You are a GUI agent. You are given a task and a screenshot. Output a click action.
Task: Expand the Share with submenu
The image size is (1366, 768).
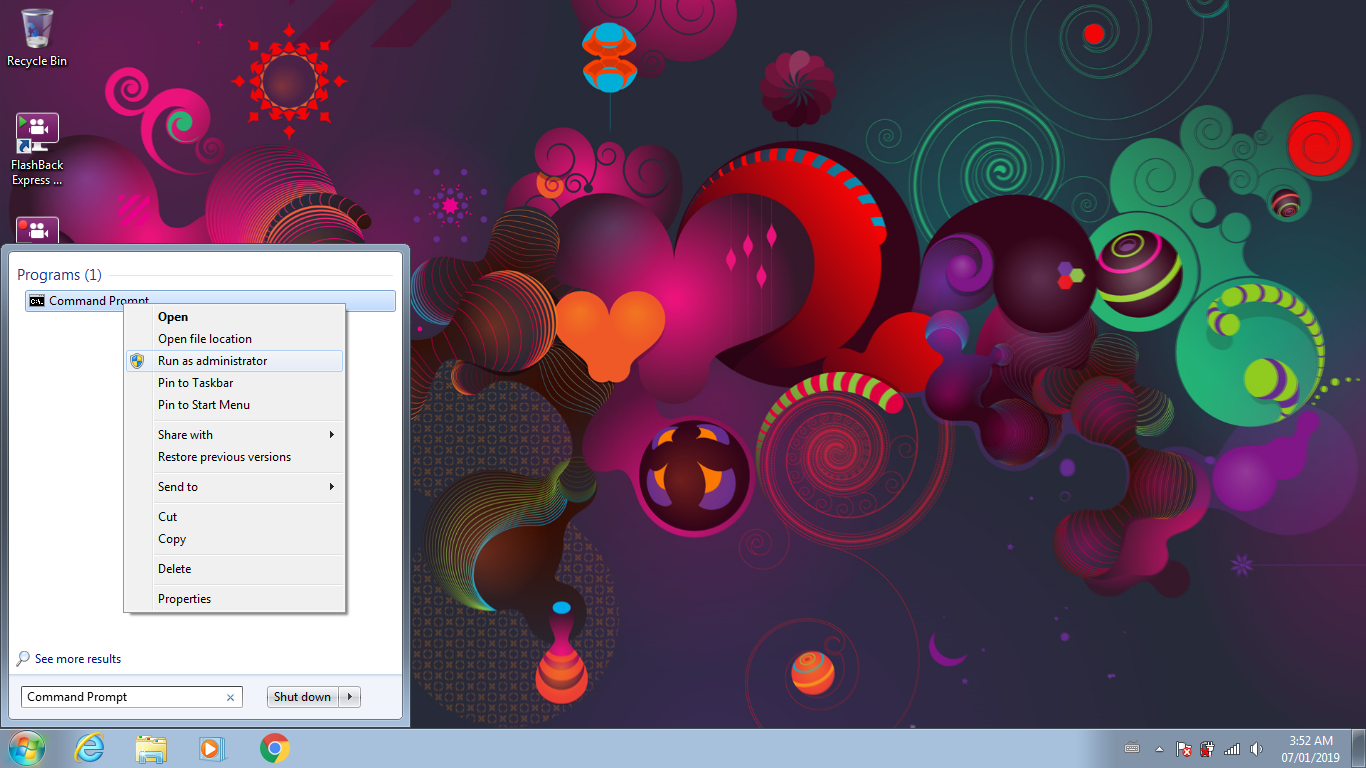pos(235,435)
